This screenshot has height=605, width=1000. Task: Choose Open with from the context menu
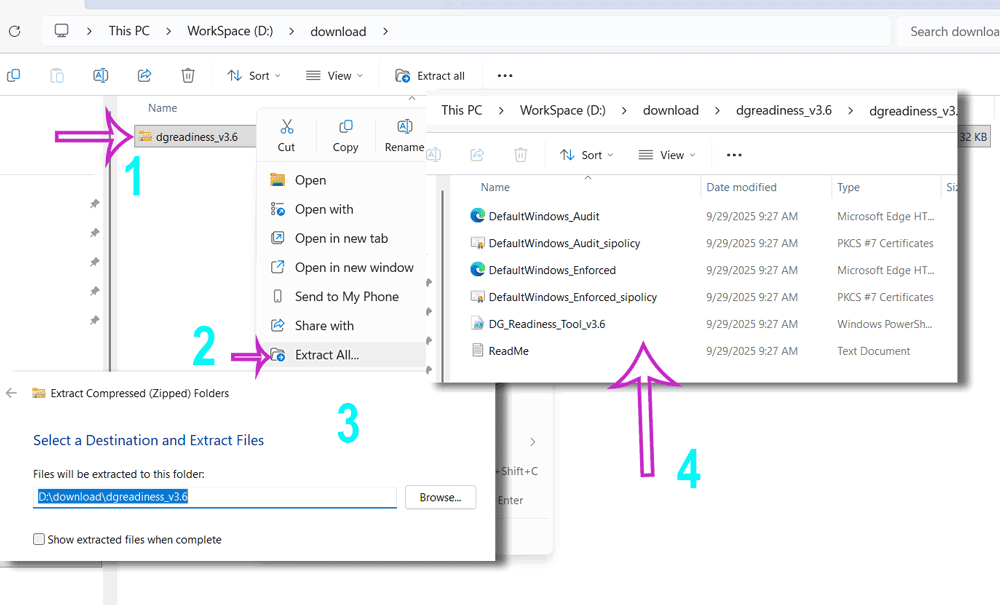tap(341, 209)
